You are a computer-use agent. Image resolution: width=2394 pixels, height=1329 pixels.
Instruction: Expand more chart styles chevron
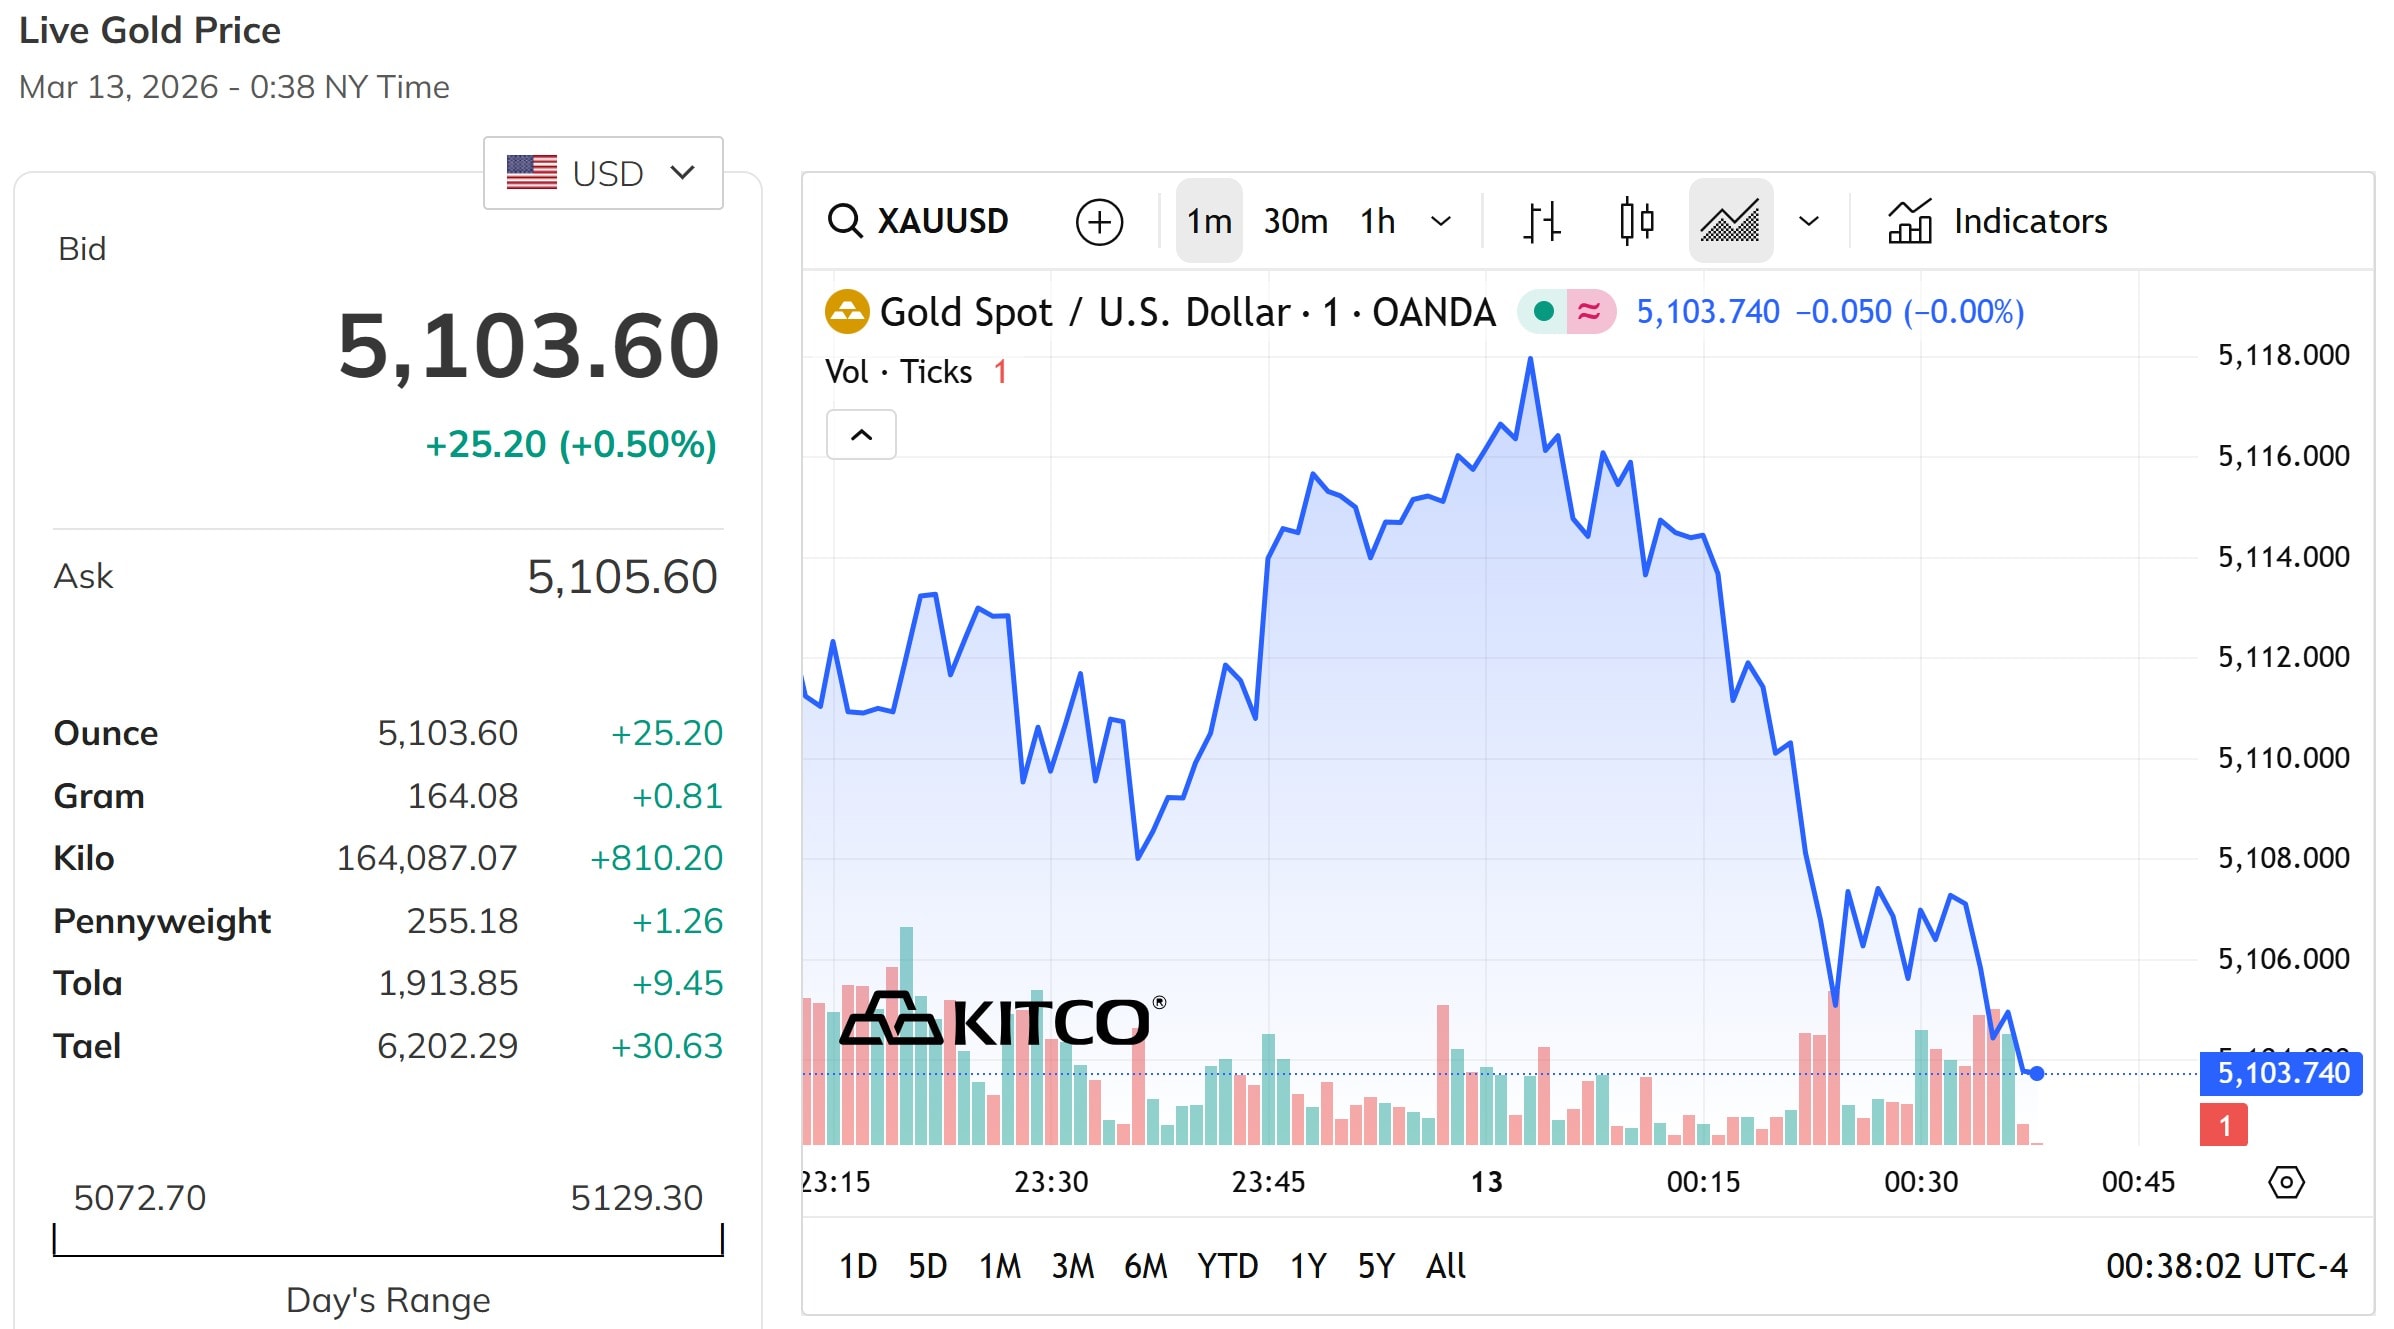pos(1808,221)
